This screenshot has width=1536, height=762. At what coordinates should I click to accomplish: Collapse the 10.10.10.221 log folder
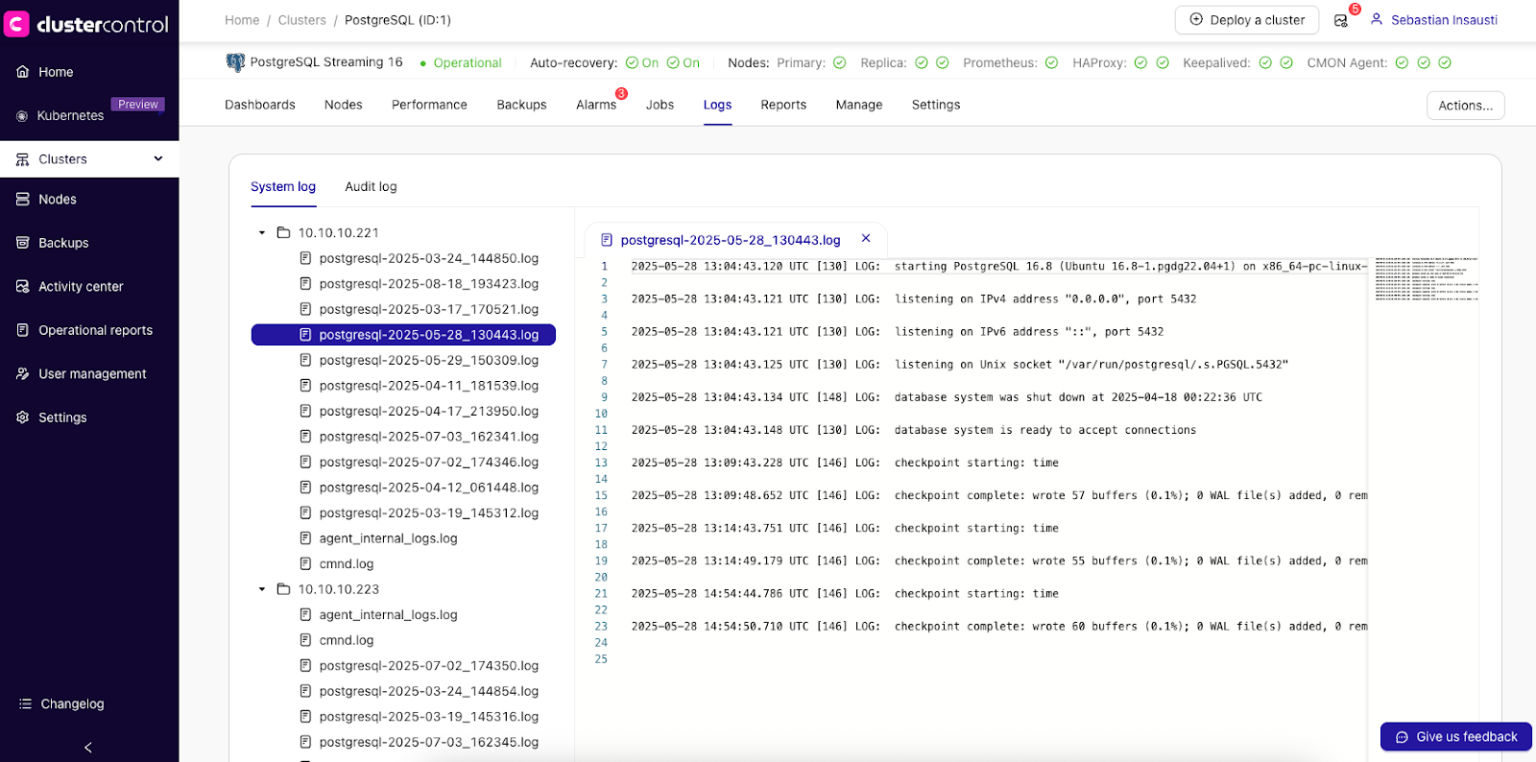click(x=262, y=231)
